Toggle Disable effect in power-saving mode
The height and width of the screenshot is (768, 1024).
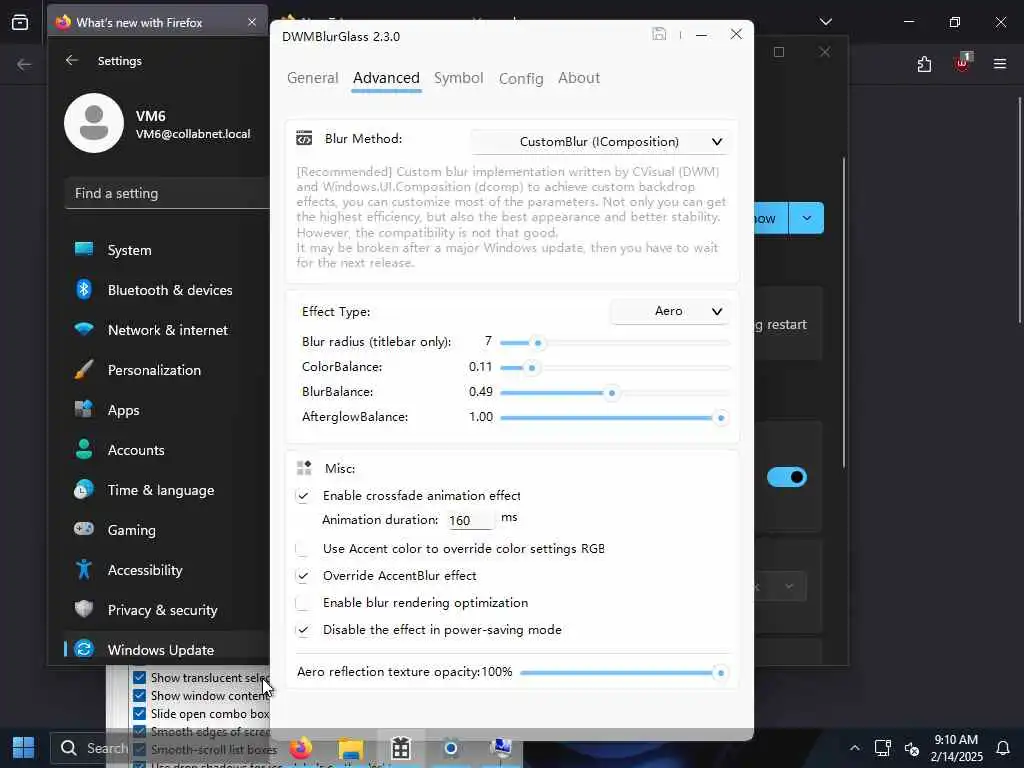pyautogui.click(x=303, y=630)
